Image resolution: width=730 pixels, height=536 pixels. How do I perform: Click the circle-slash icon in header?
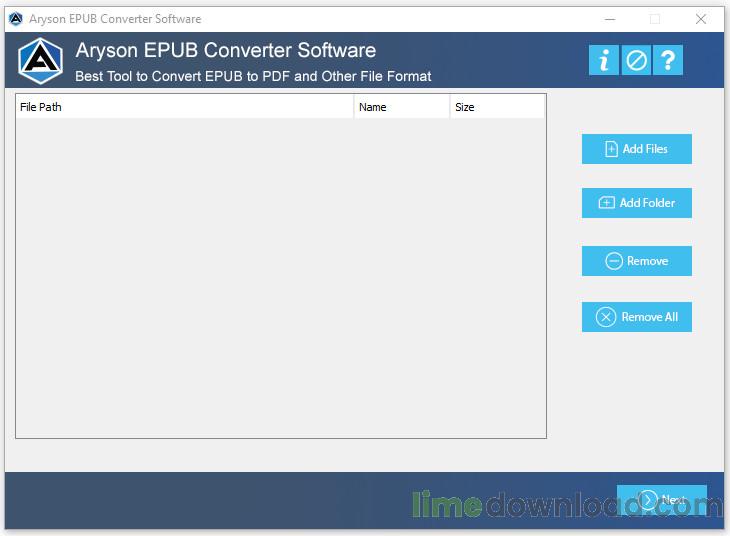tap(636, 60)
